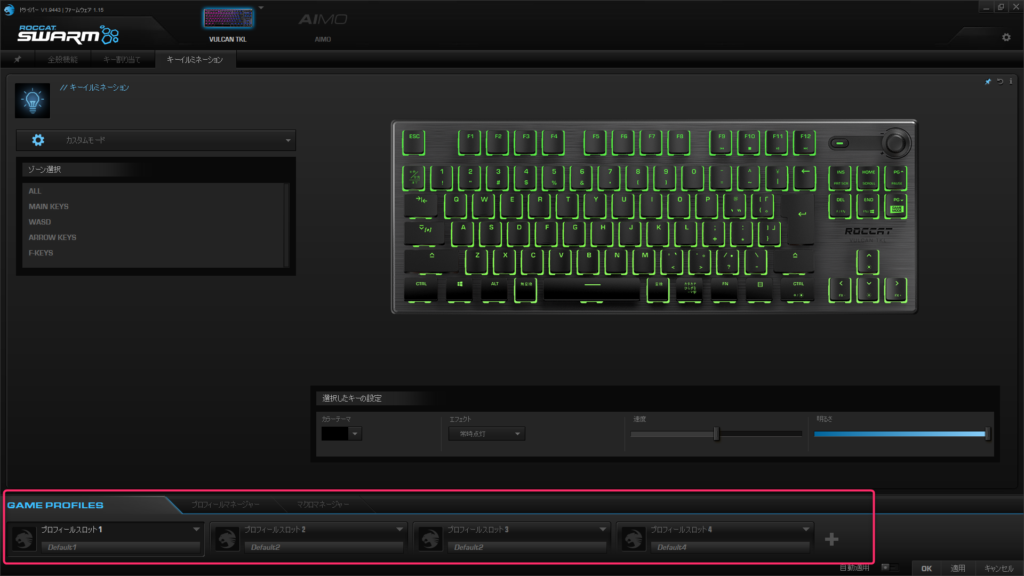Image resolution: width=1024 pixels, height=576 pixels.
Task: Expand the プロフィールスロット 2 dropdown arrow
Action: [399, 530]
